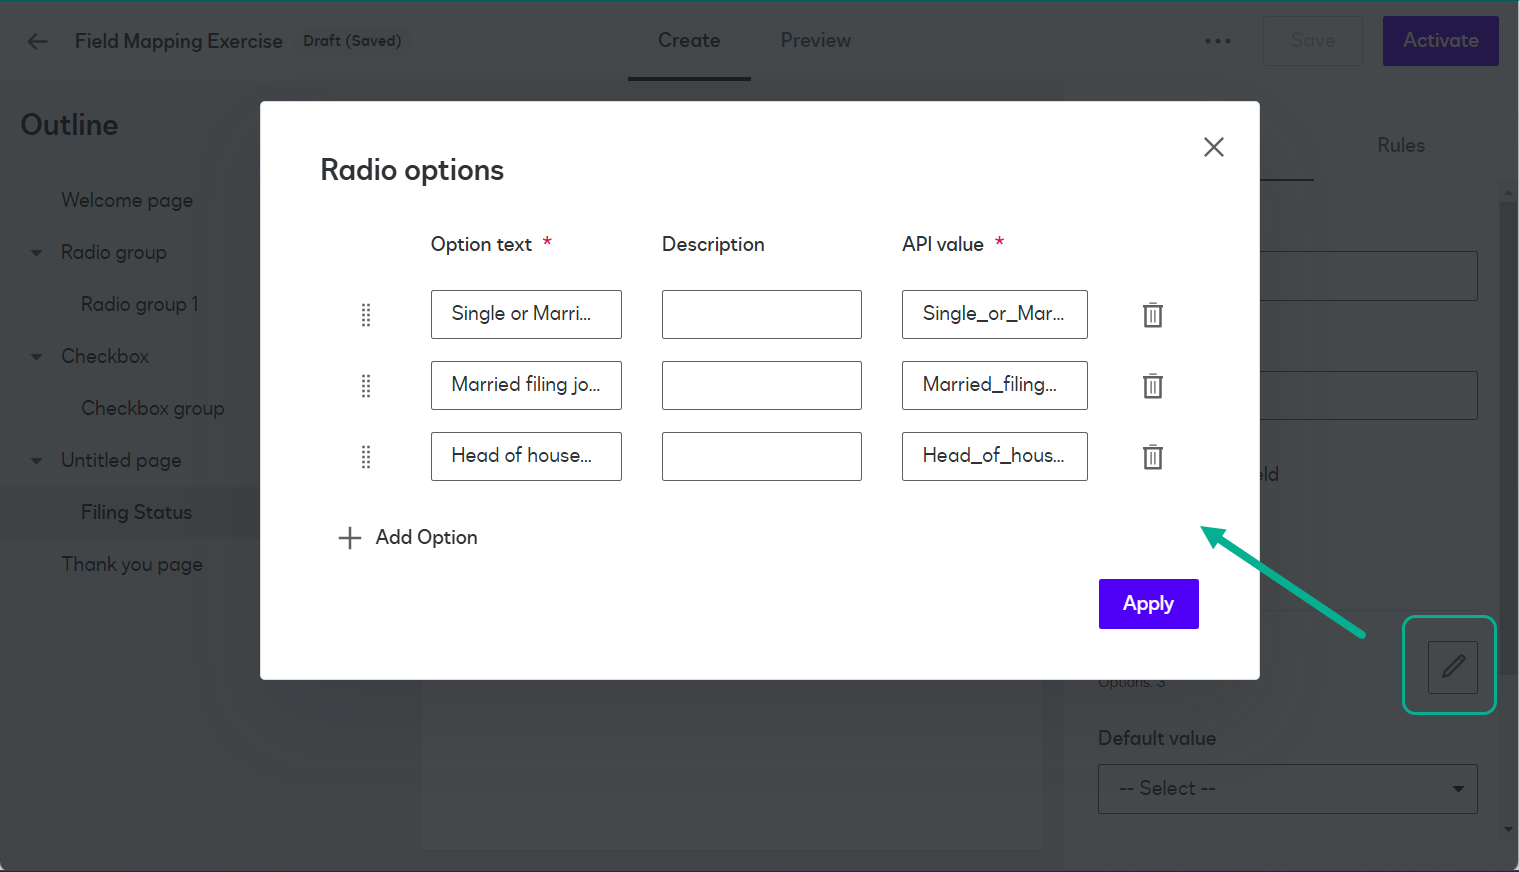Click the plus icon to add an option

tap(349, 537)
